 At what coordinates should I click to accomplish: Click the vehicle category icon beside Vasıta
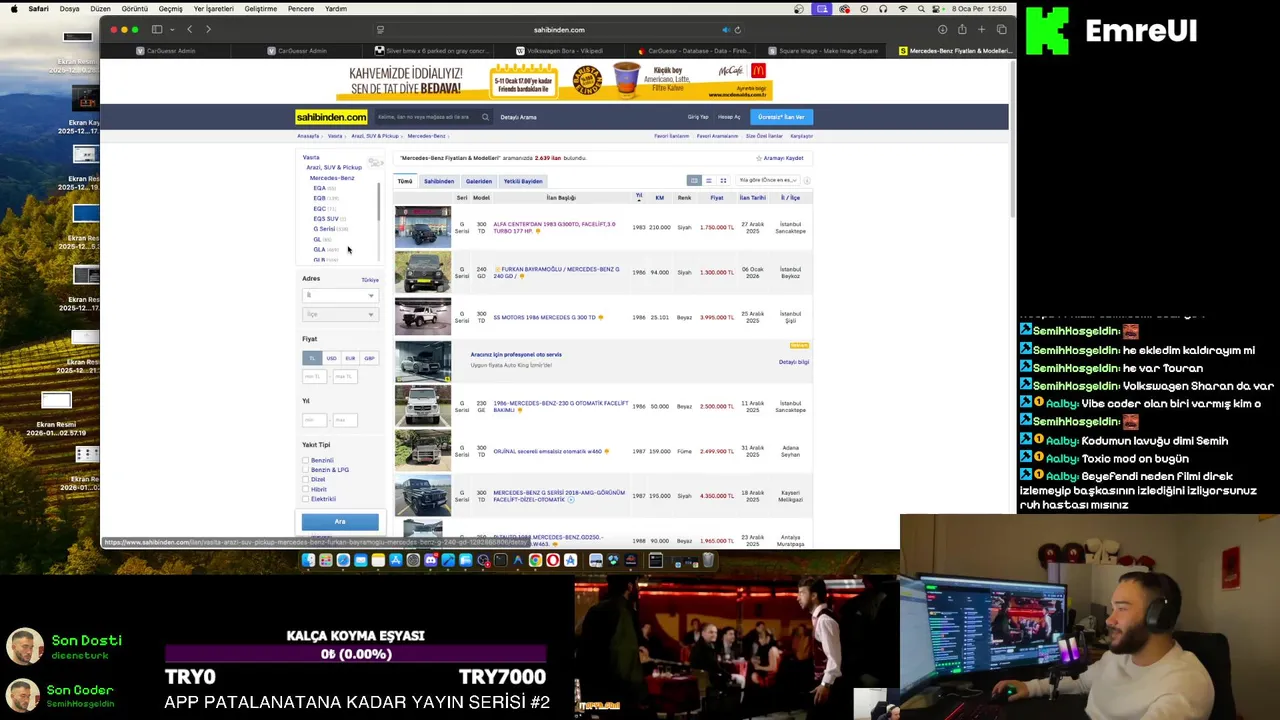click(x=375, y=162)
